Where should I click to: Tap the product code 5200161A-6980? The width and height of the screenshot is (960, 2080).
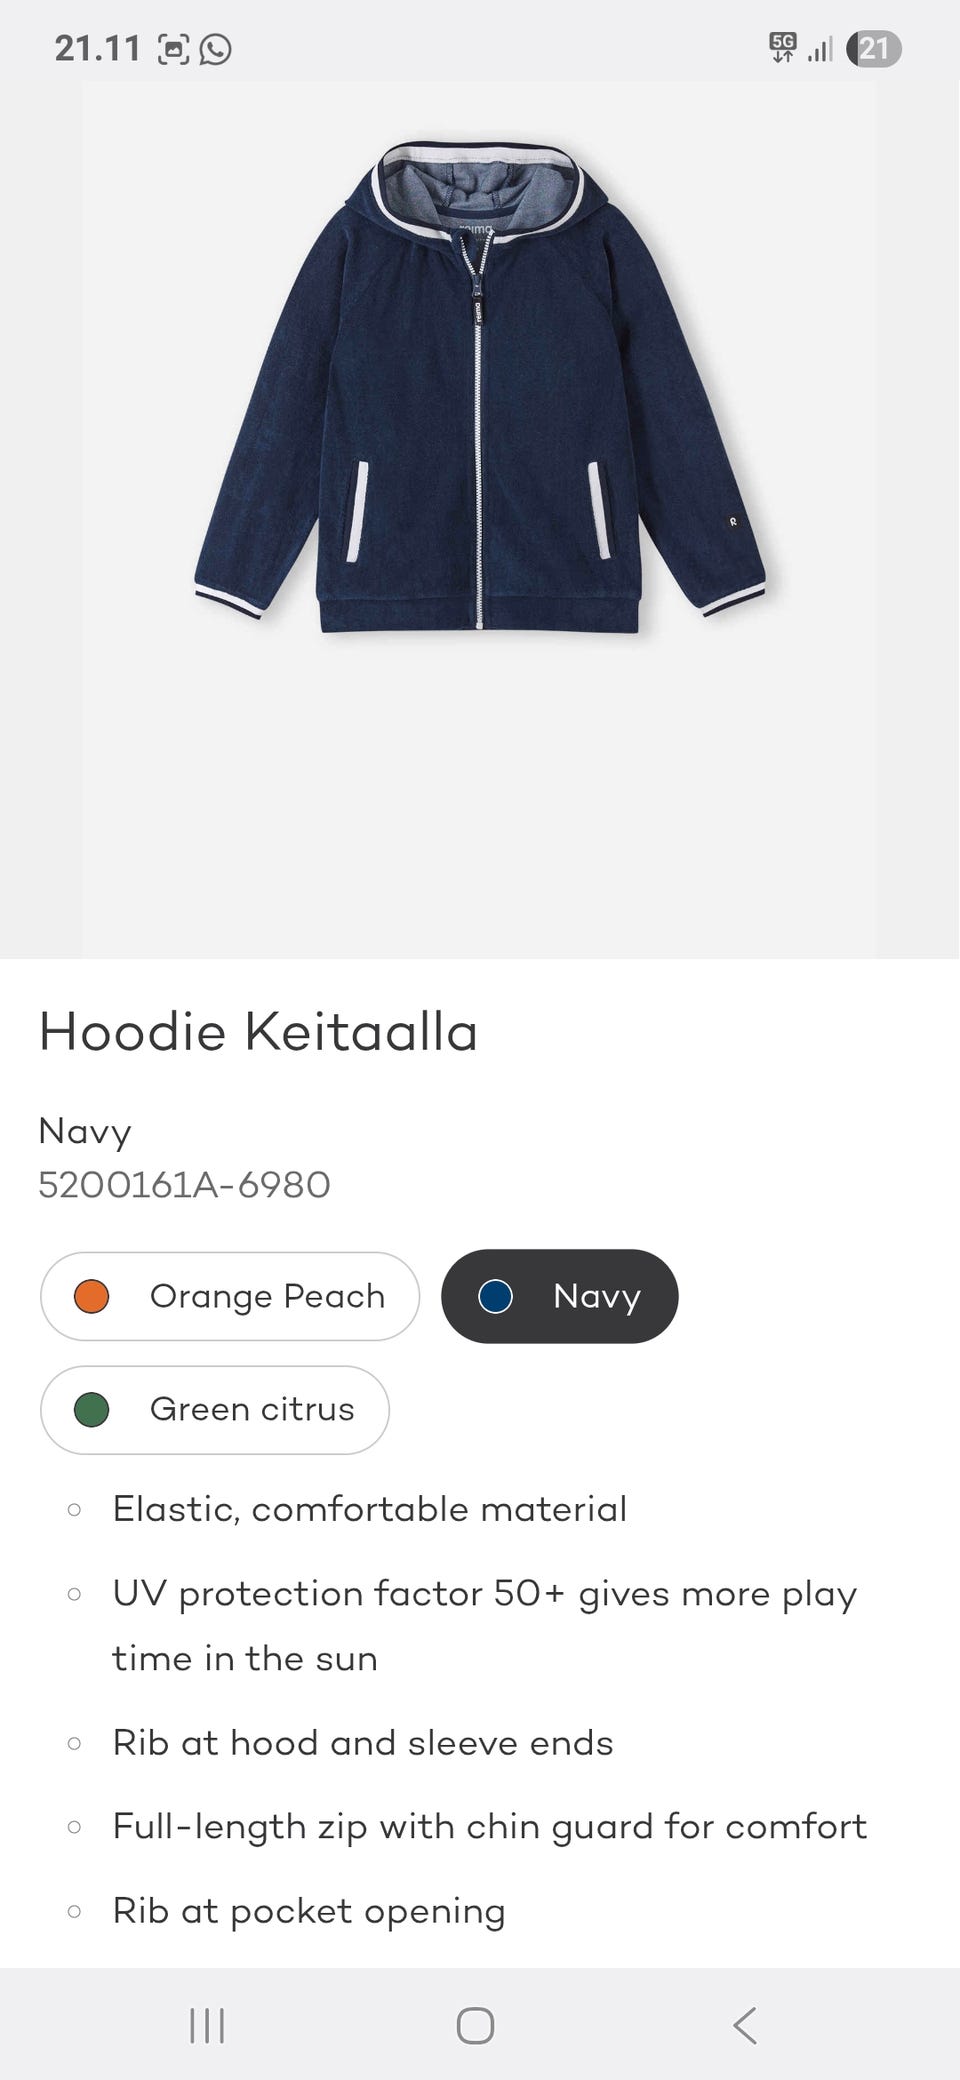[184, 1185]
